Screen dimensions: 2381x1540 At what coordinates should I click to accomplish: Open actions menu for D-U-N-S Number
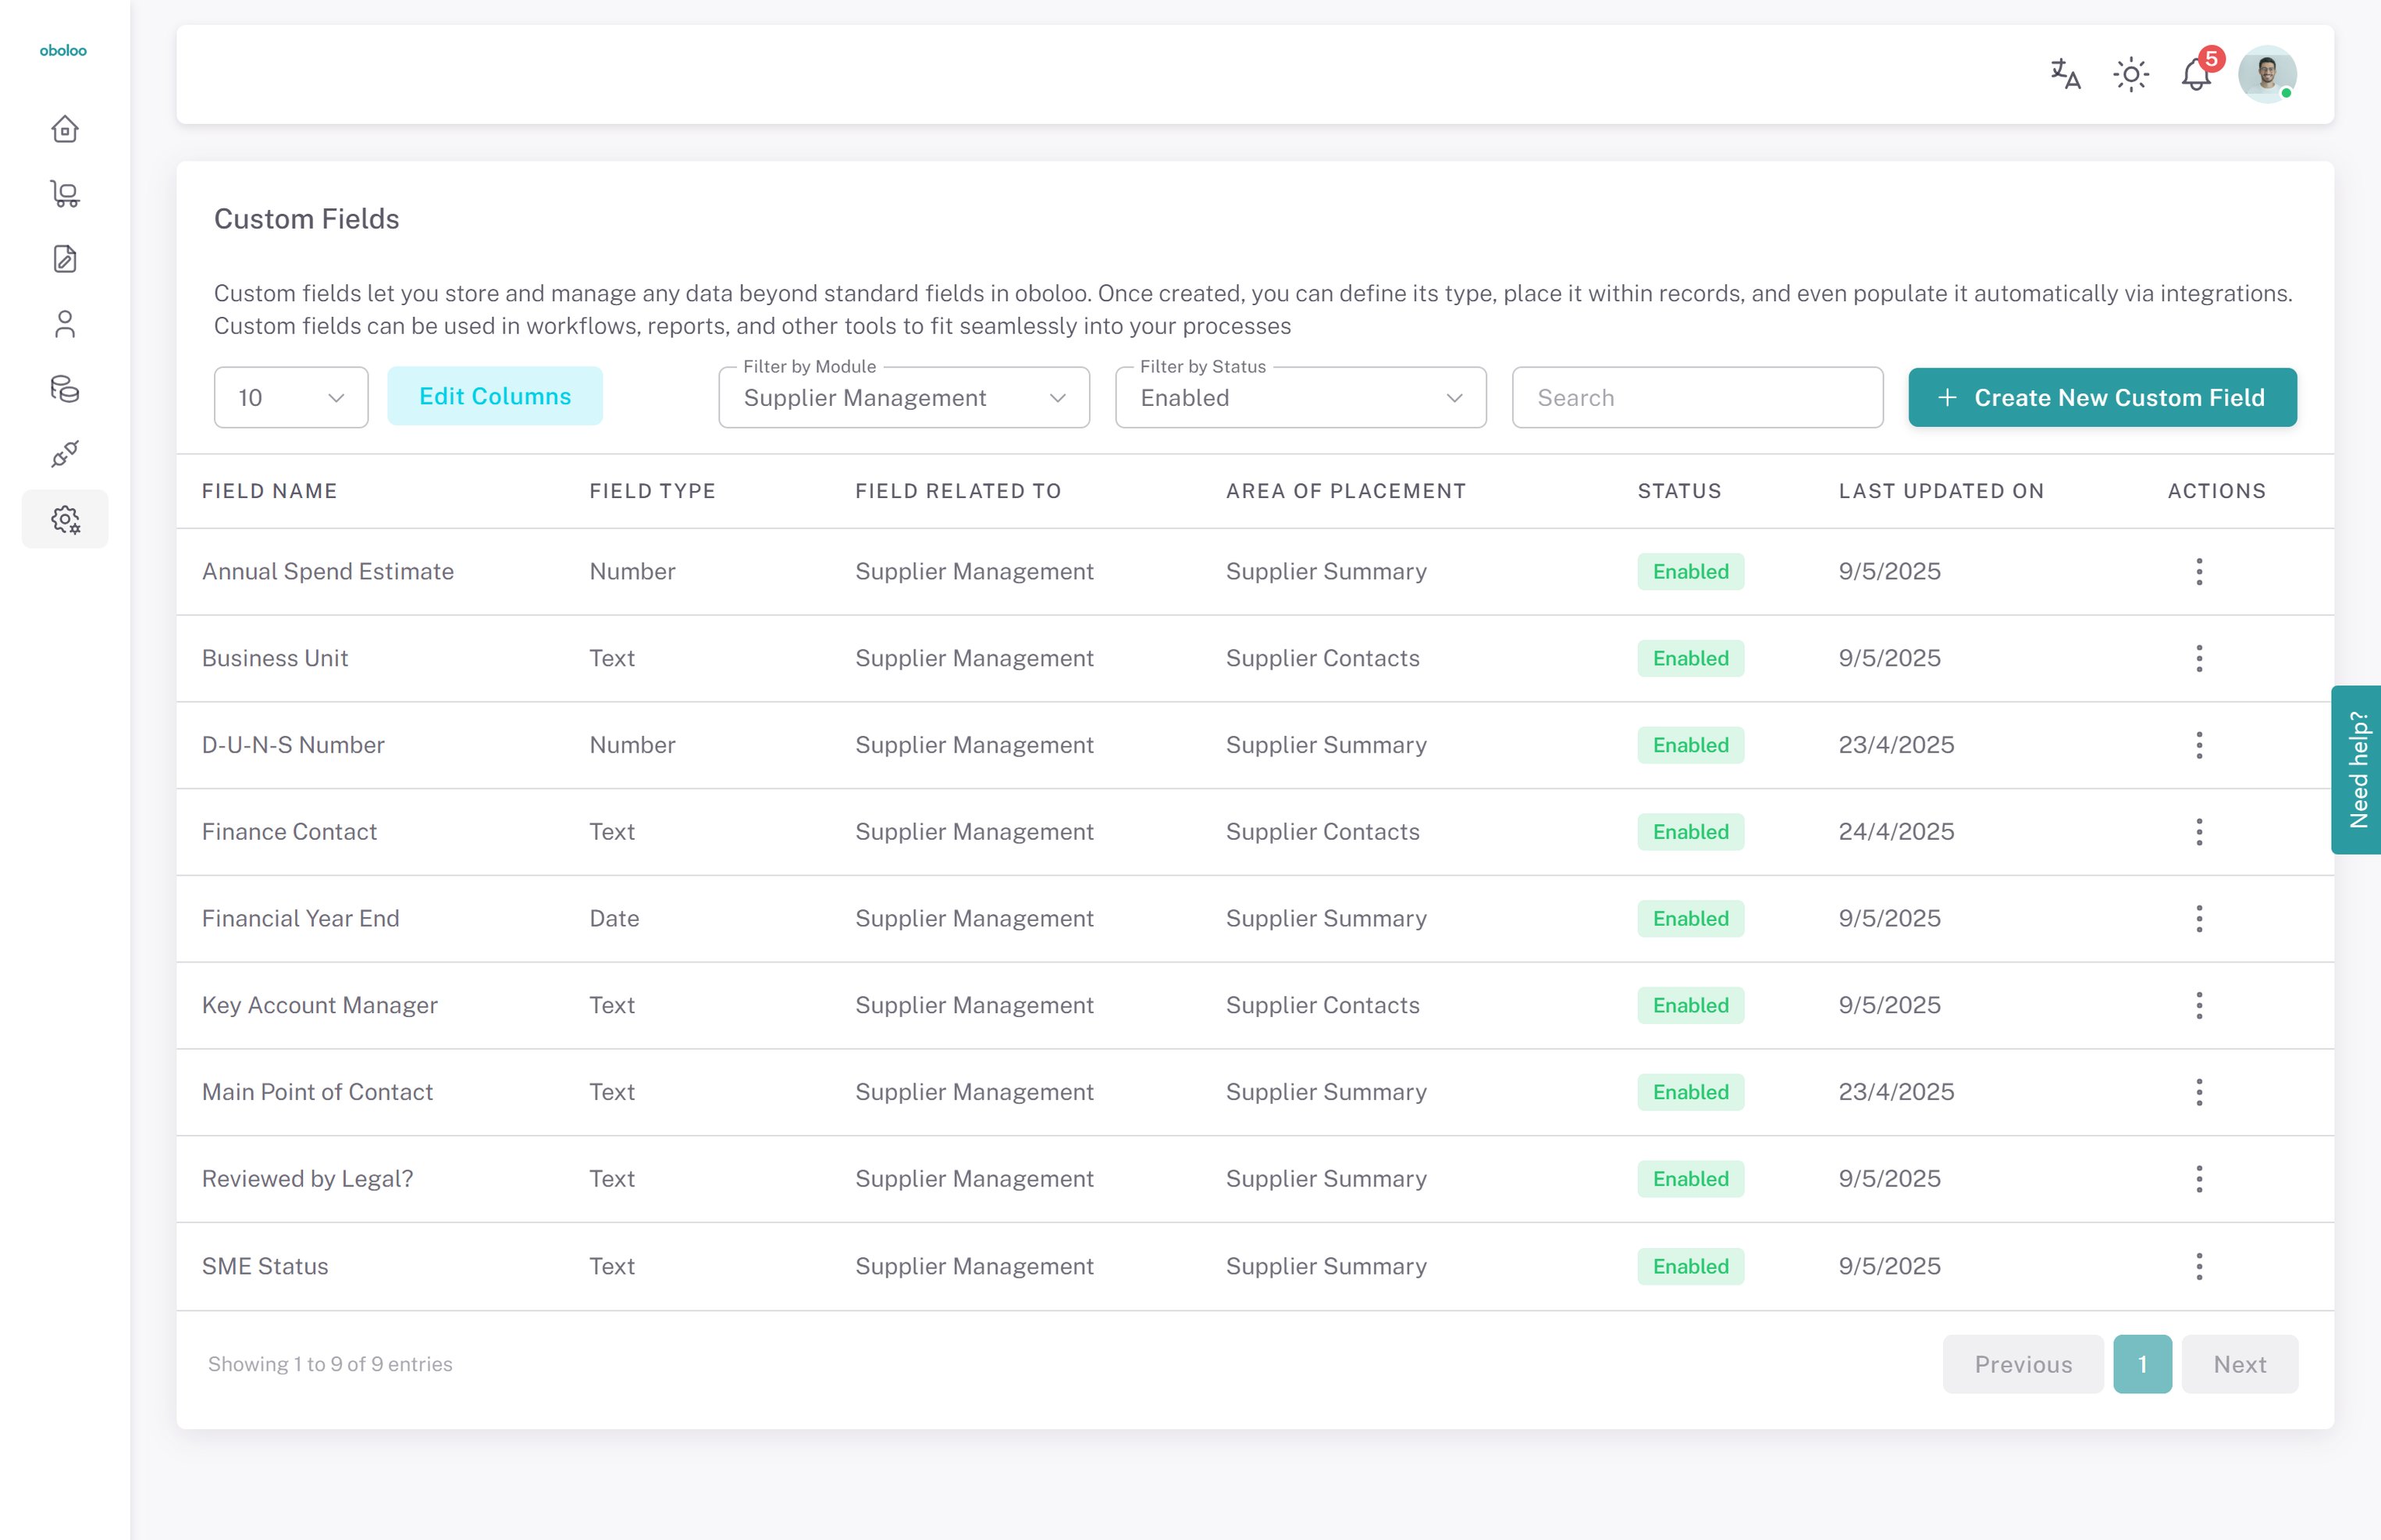(x=2199, y=745)
